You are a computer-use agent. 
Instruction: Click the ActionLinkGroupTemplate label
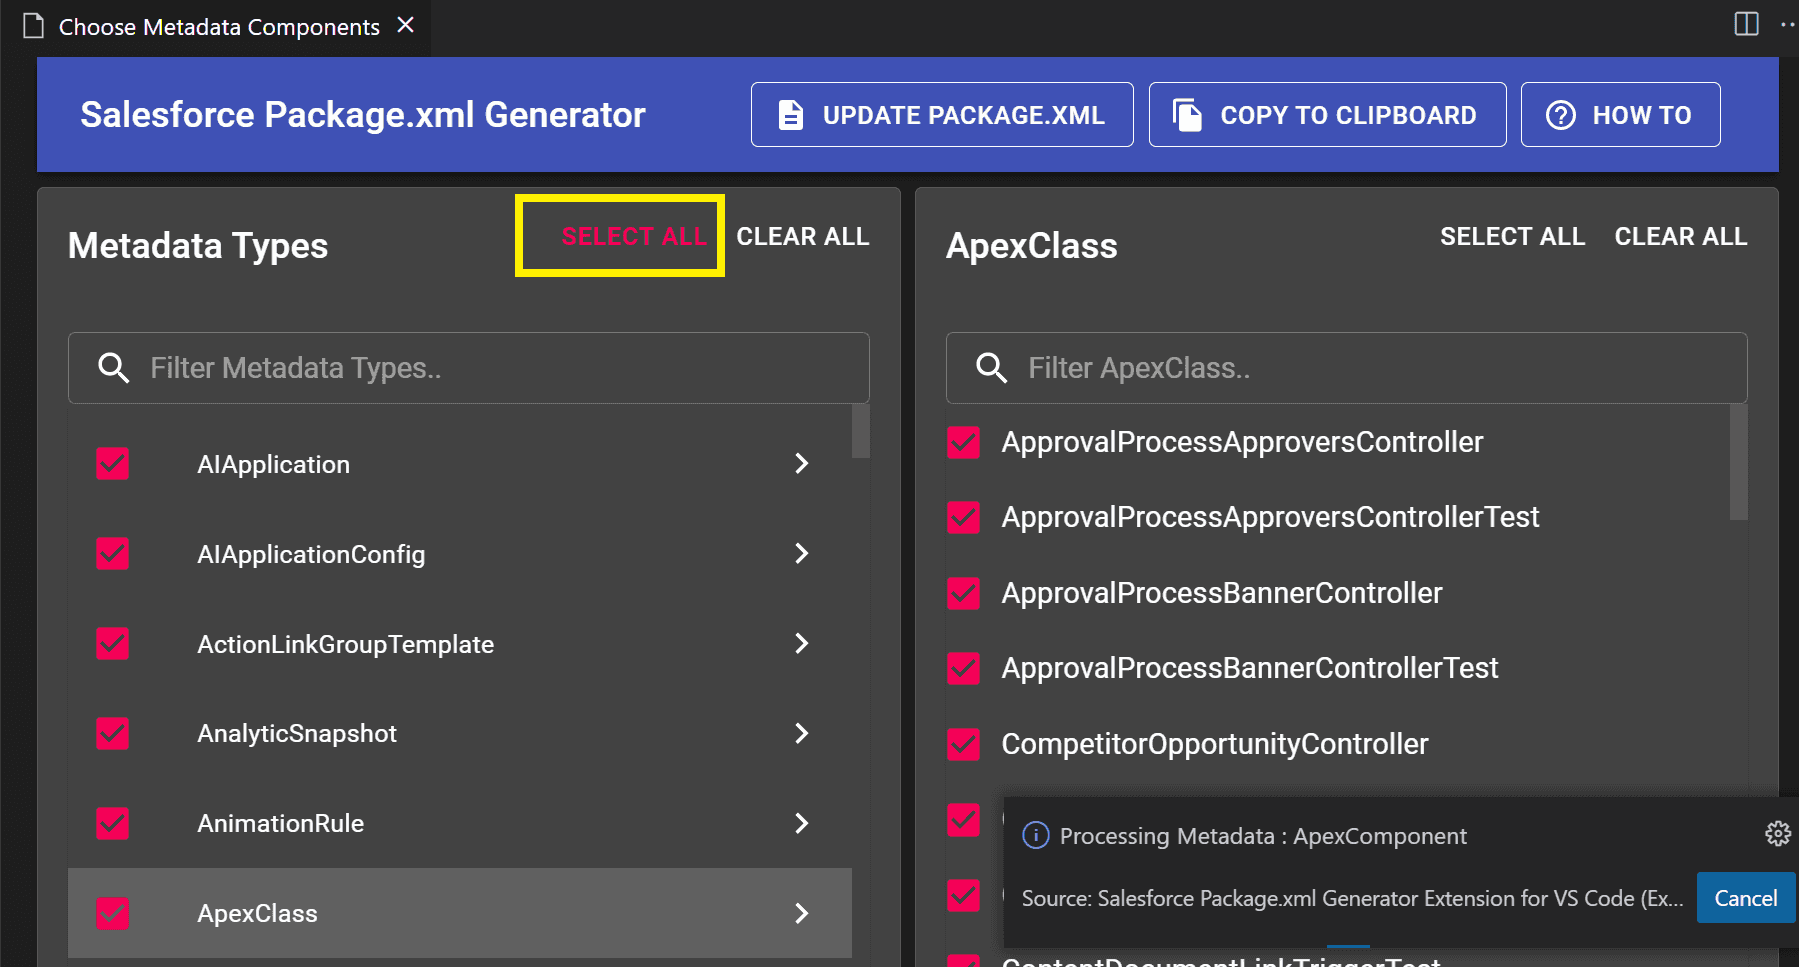coord(345,644)
